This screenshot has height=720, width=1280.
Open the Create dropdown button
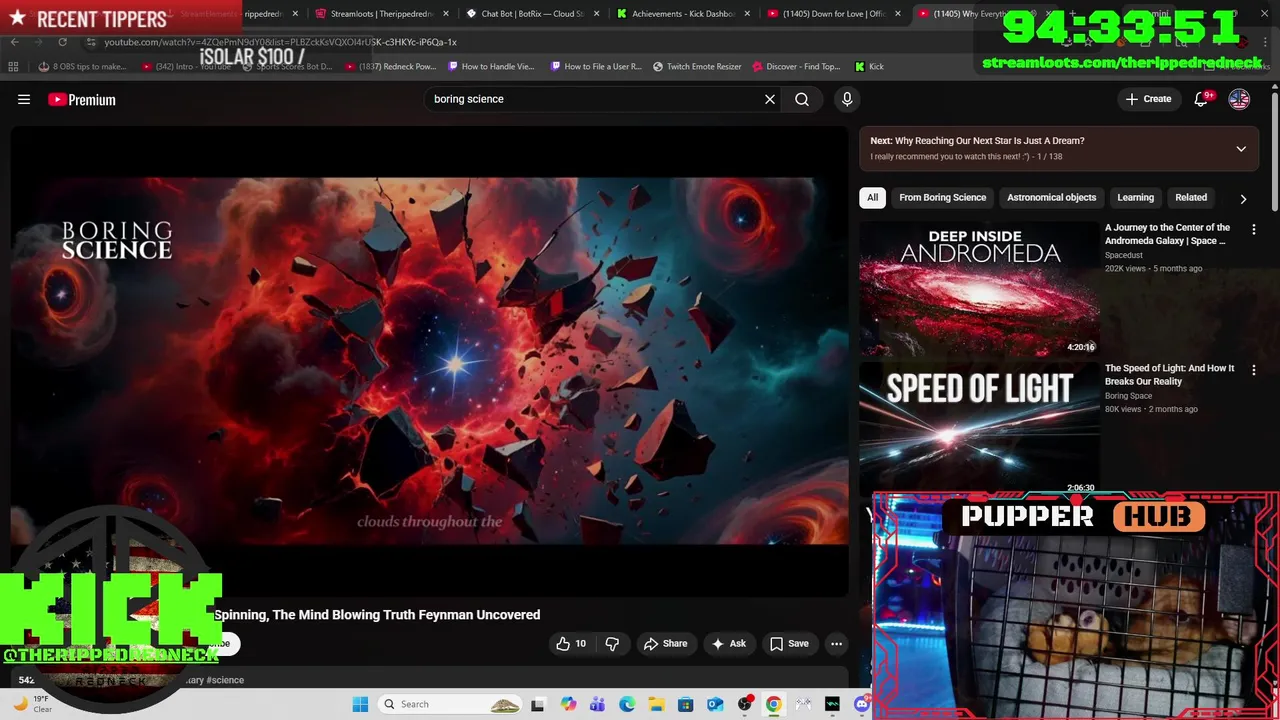[1148, 99]
